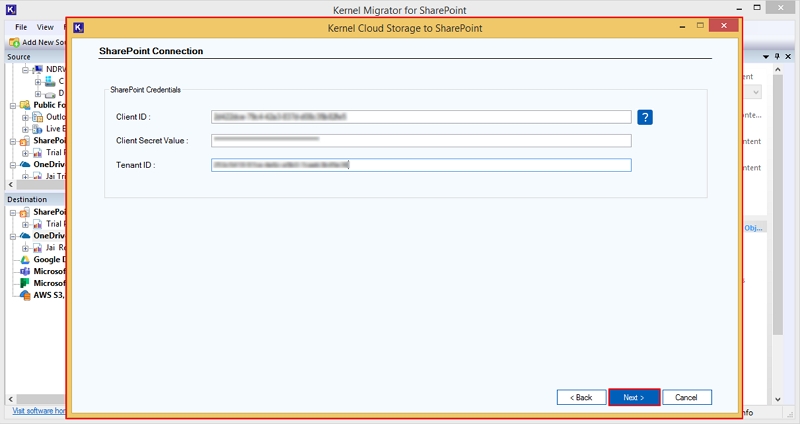Screen dimensions: 800x424
Task: Click the help question mark beside Client ID
Action: pyautogui.click(x=645, y=117)
